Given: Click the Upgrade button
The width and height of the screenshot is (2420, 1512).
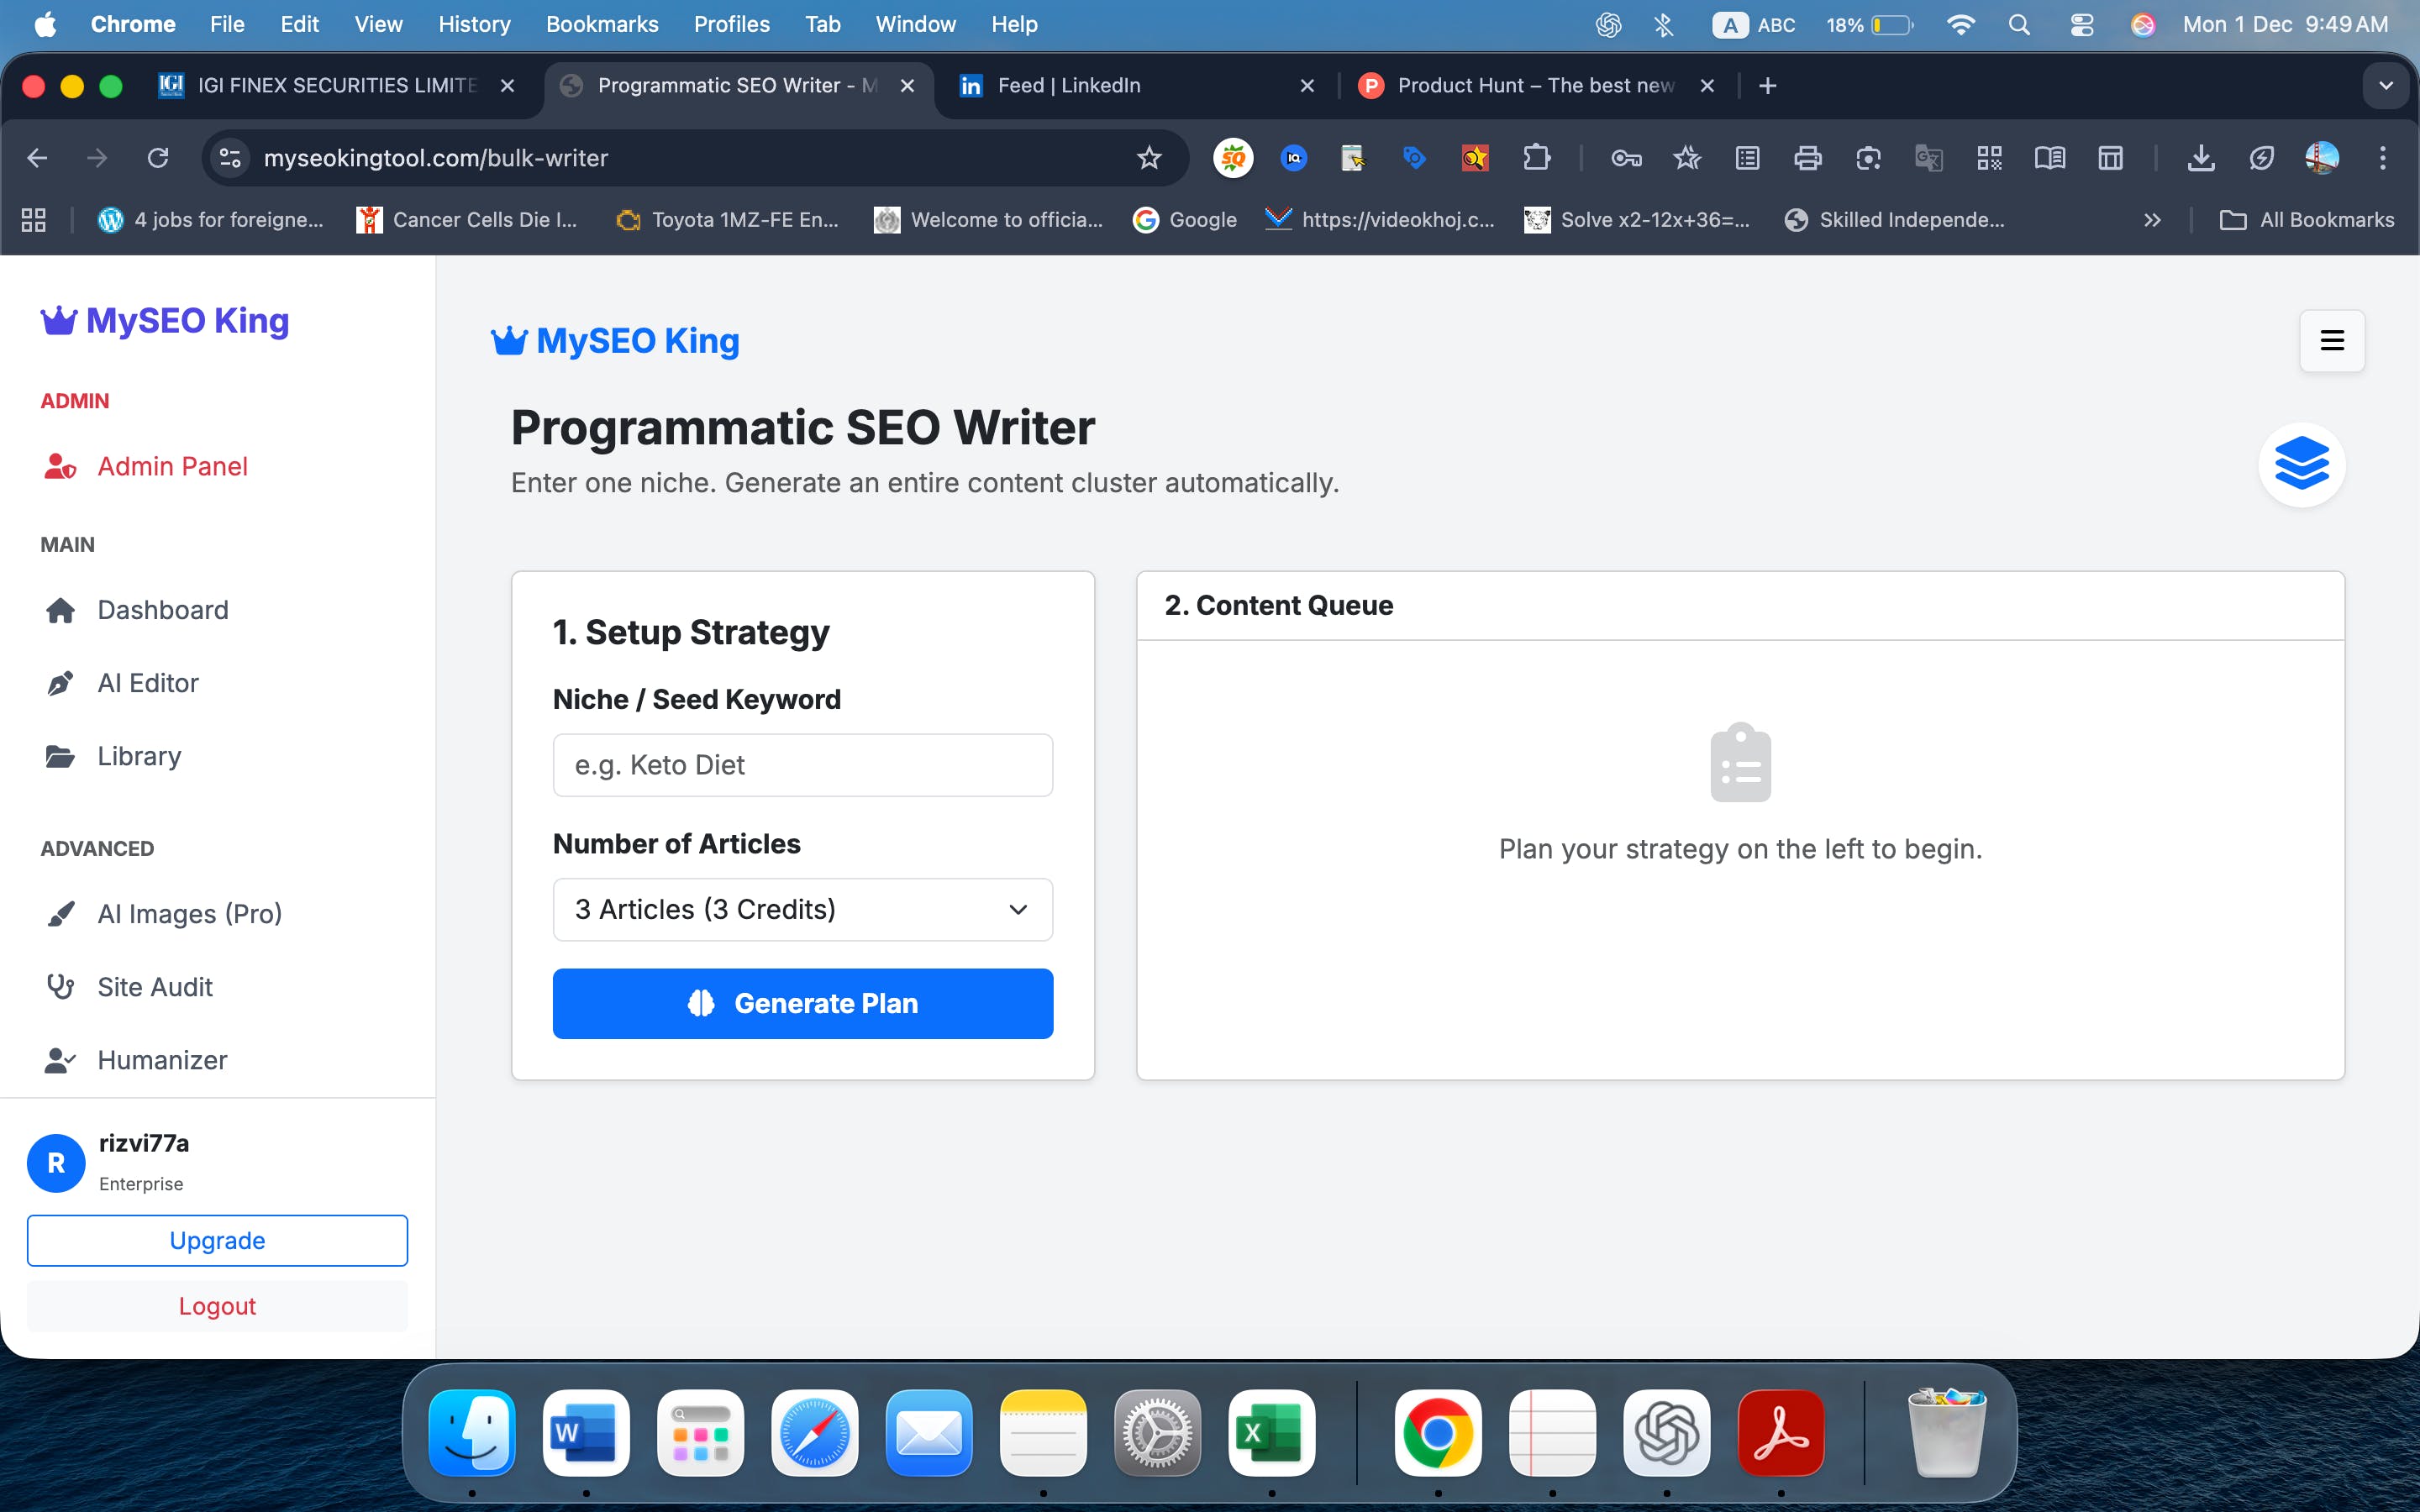Looking at the screenshot, I should pyautogui.click(x=217, y=1240).
